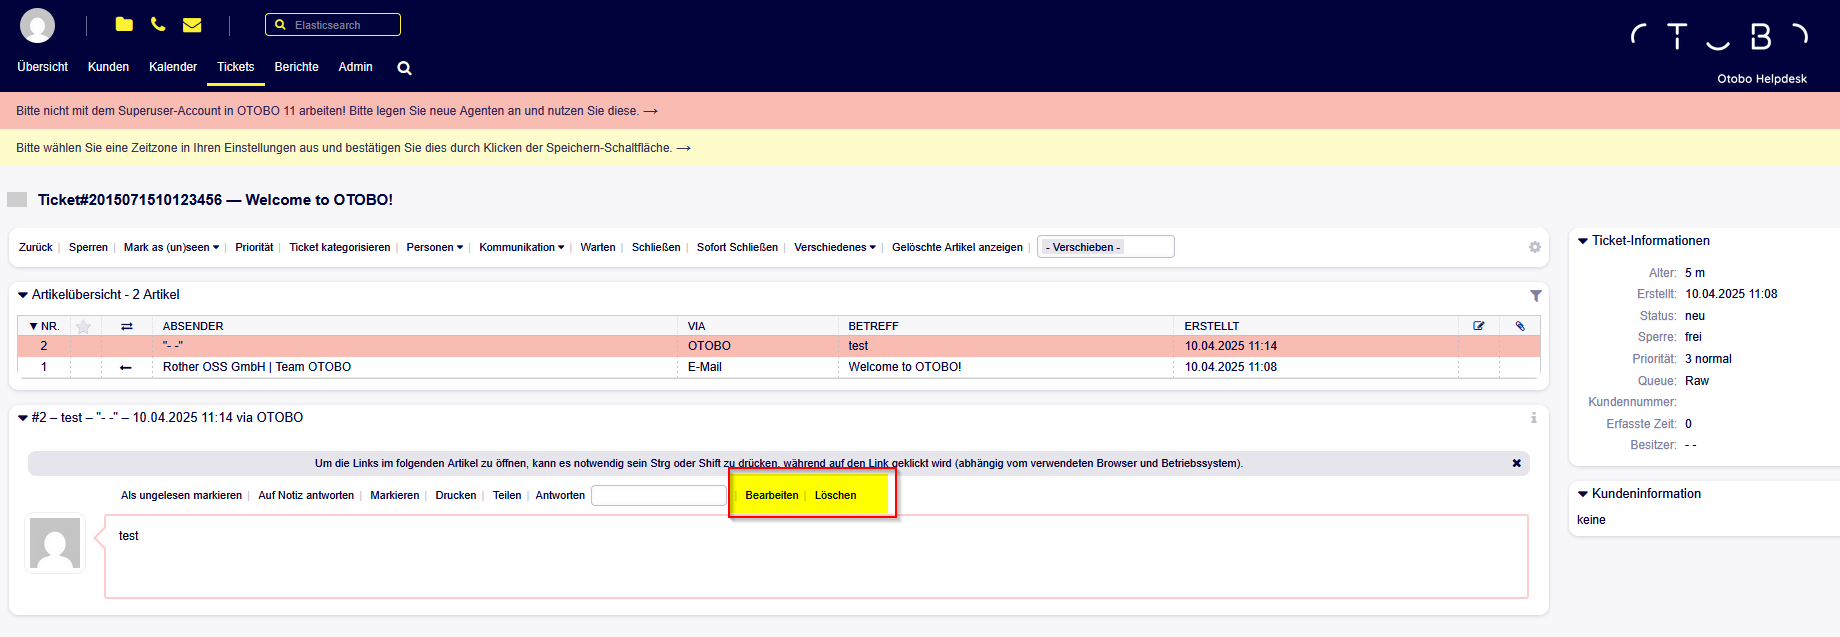Switch to the Berichte navigation tab
The width and height of the screenshot is (1840, 637).
pyautogui.click(x=296, y=67)
